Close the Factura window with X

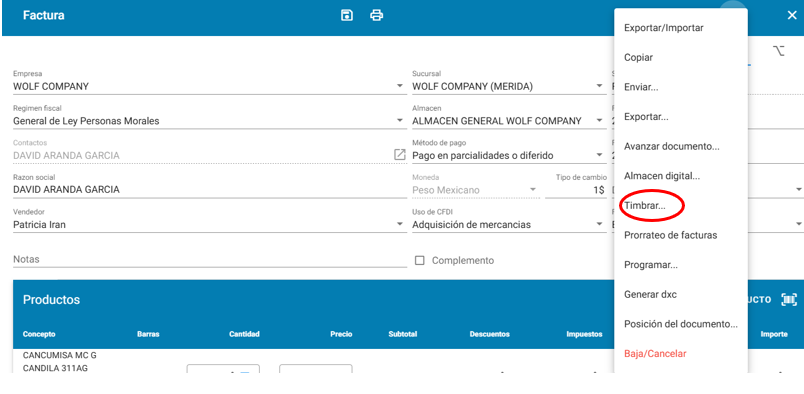(792, 15)
